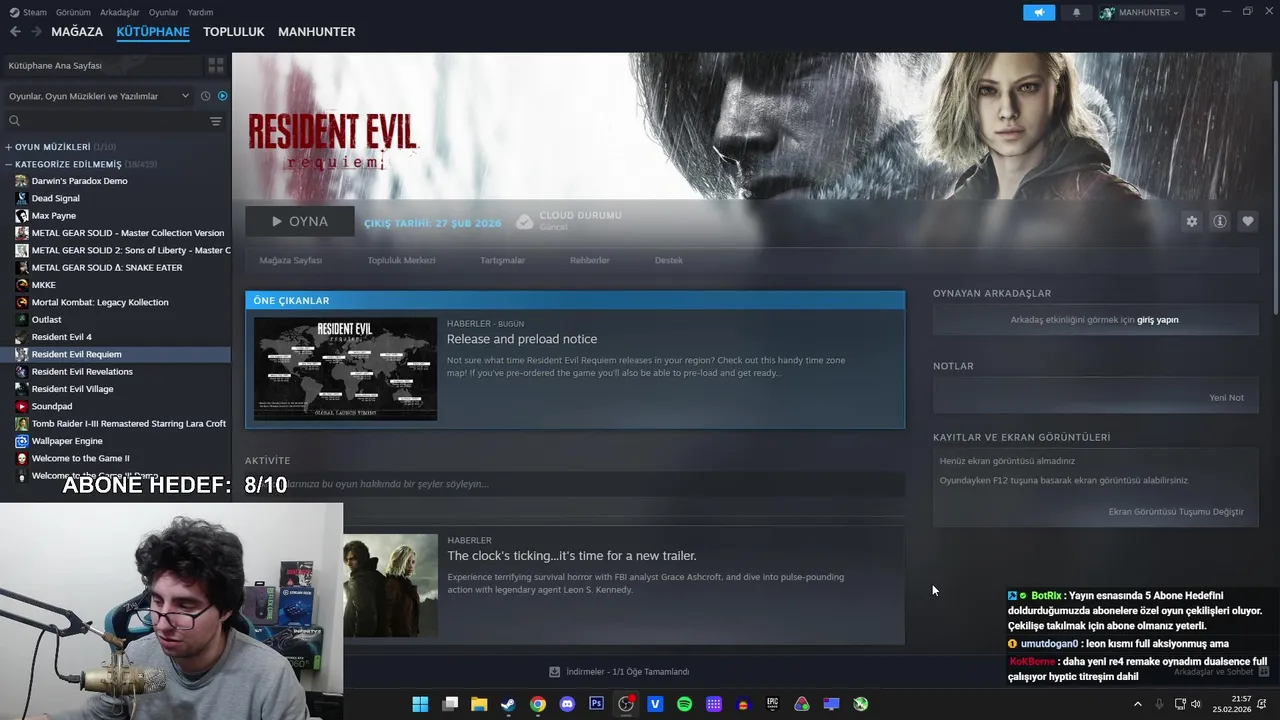
Task: Open Epic Games launcher taskbar icon
Action: [x=772, y=704]
